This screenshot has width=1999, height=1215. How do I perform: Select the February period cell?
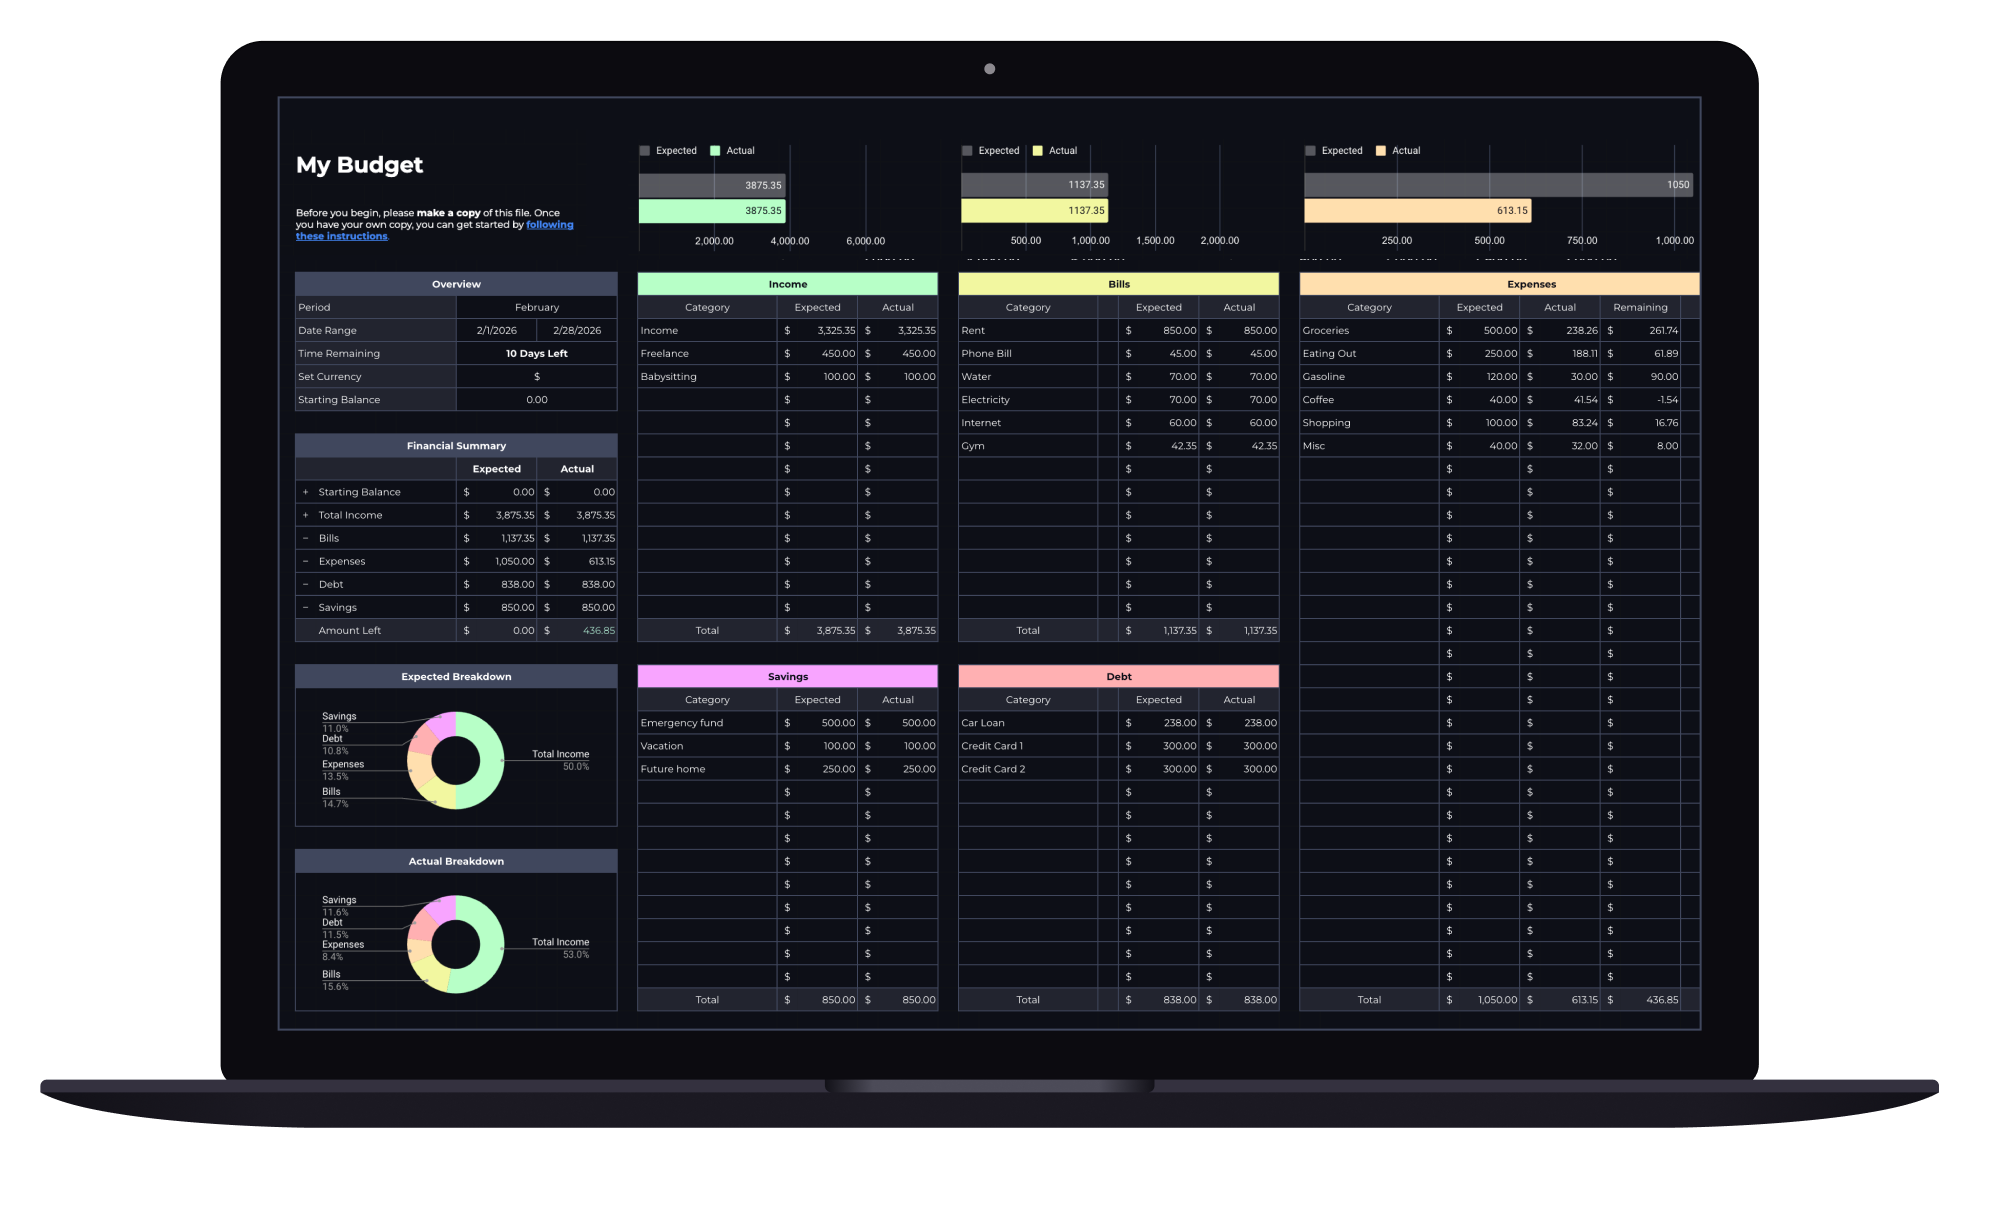pos(537,307)
